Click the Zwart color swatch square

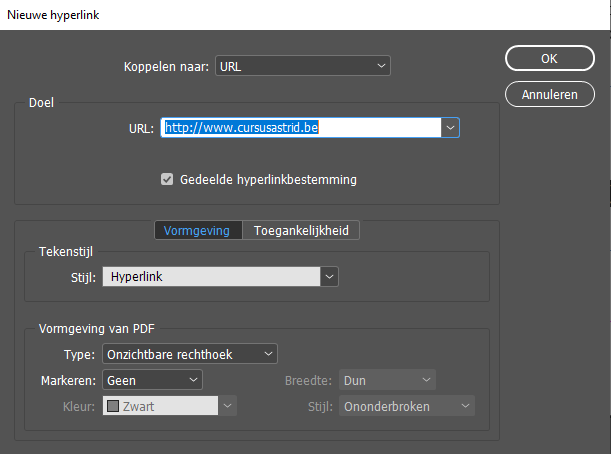click(x=113, y=406)
